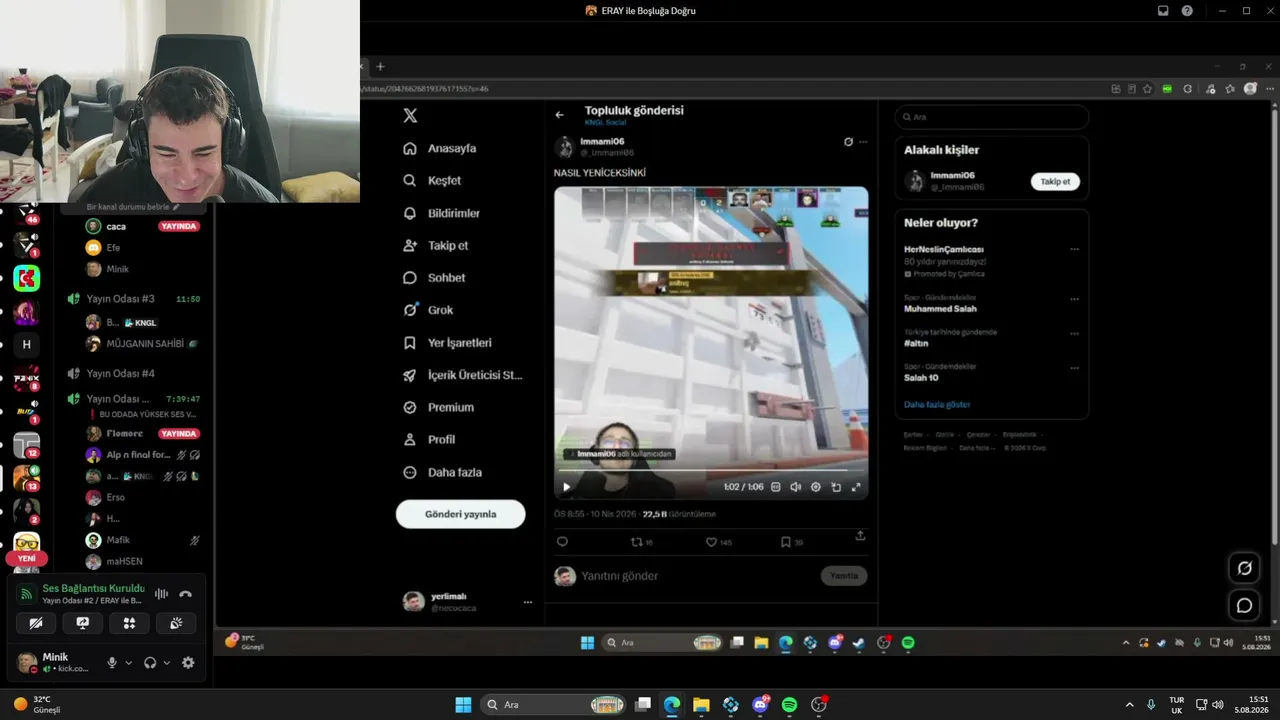Click the Yanıtla reply button

[x=844, y=576]
